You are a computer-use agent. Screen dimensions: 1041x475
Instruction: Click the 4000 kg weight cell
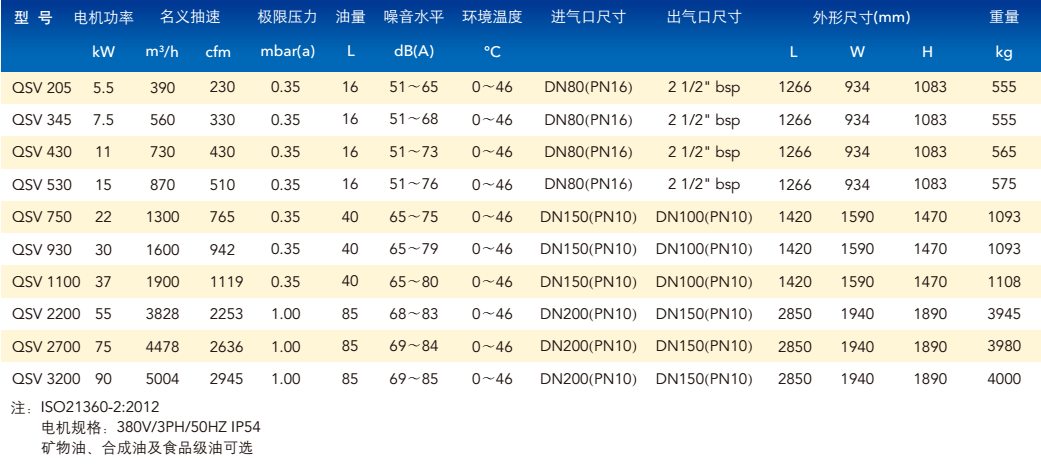(1004, 378)
